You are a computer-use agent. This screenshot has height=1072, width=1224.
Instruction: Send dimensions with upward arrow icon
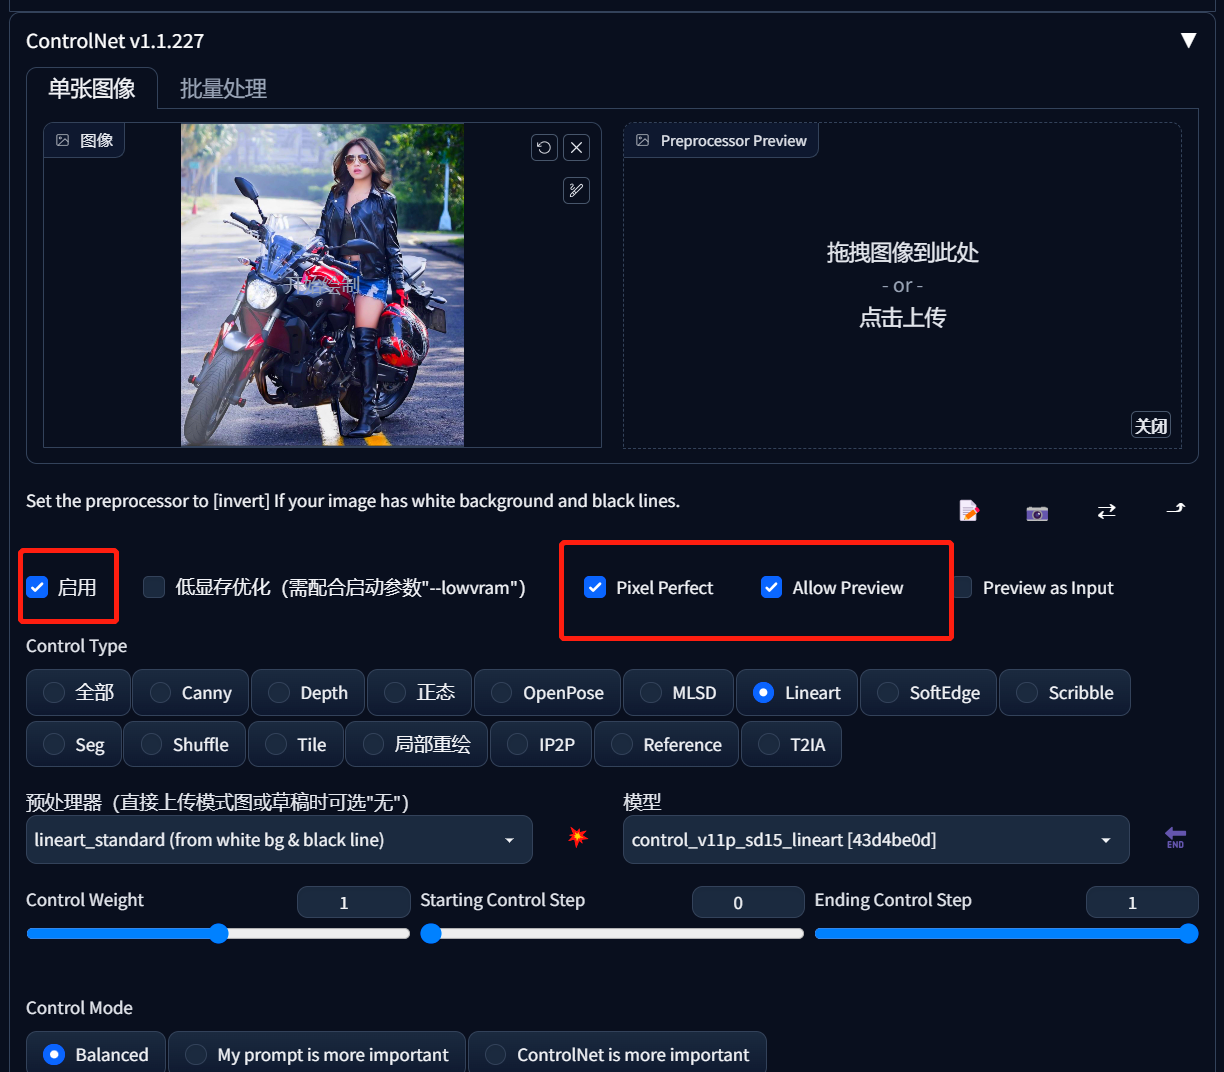tap(1176, 509)
